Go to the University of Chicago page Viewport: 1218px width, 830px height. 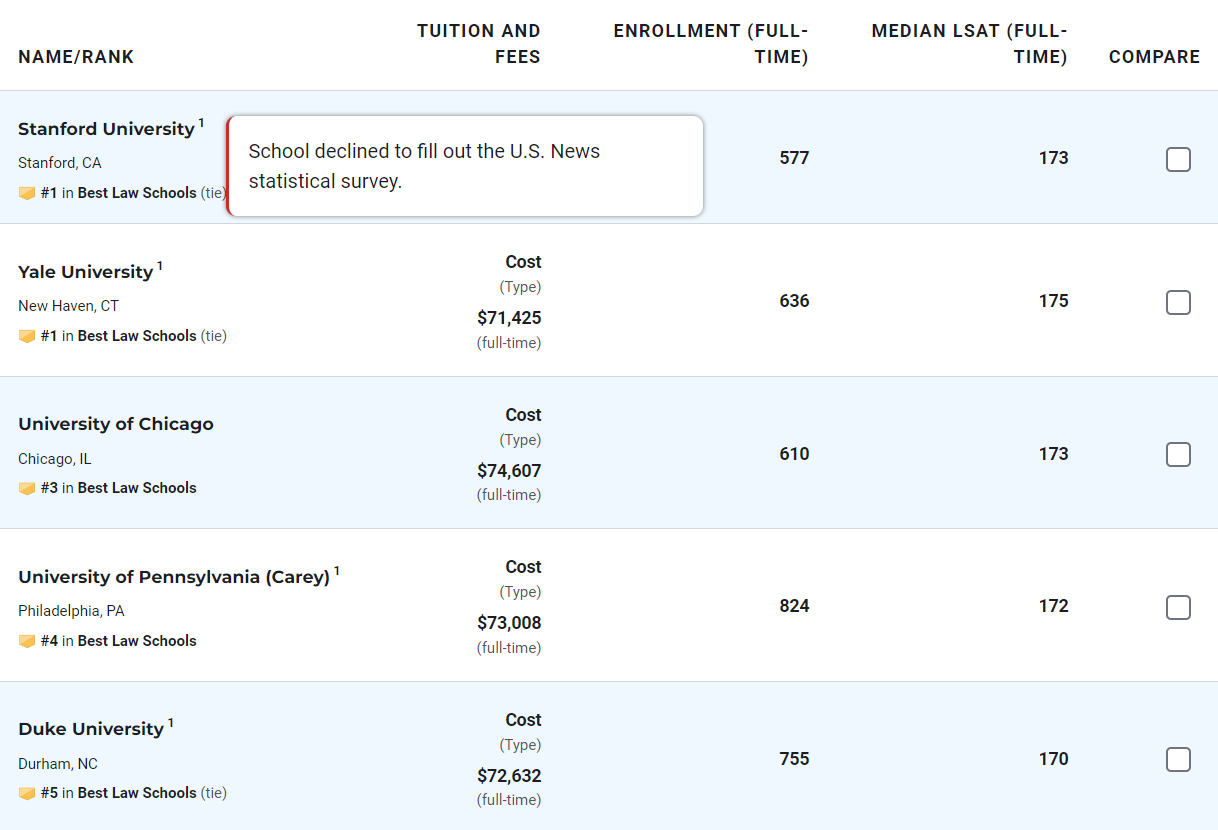tap(116, 424)
